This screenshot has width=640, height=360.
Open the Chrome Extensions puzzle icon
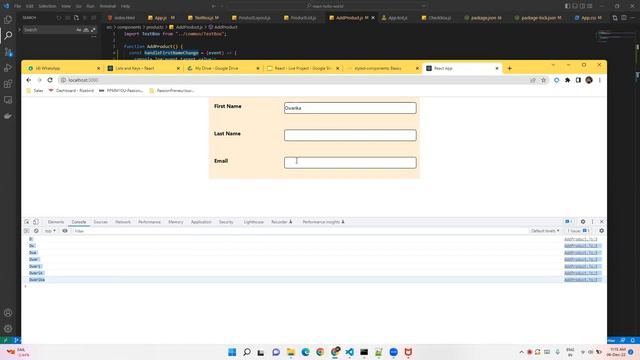(567, 80)
